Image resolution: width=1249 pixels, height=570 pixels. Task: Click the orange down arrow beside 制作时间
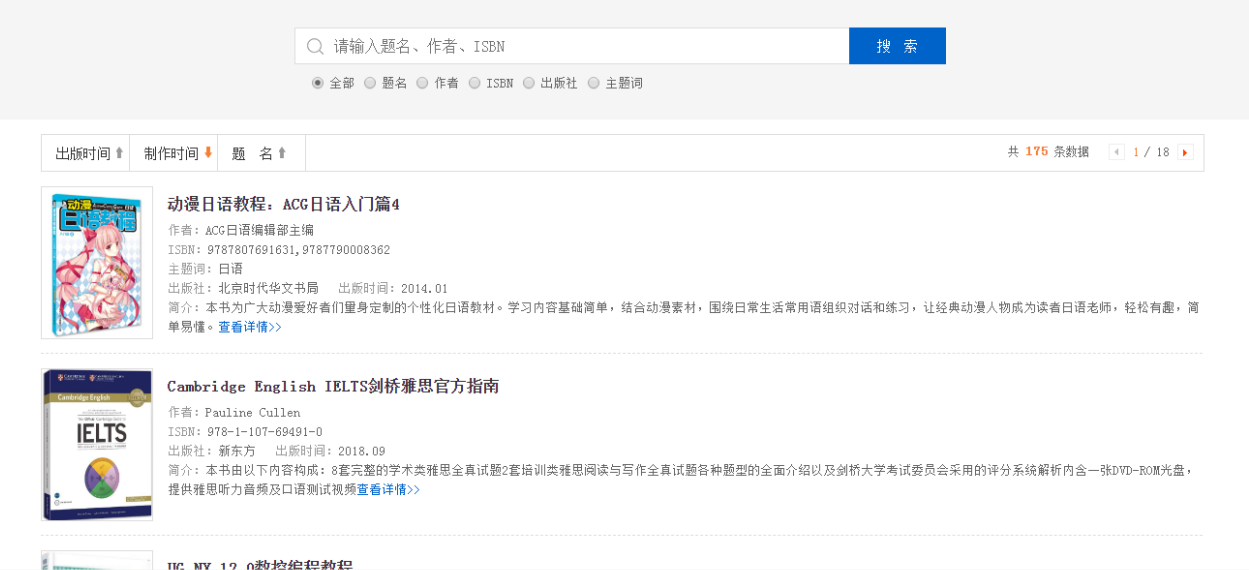(208, 153)
